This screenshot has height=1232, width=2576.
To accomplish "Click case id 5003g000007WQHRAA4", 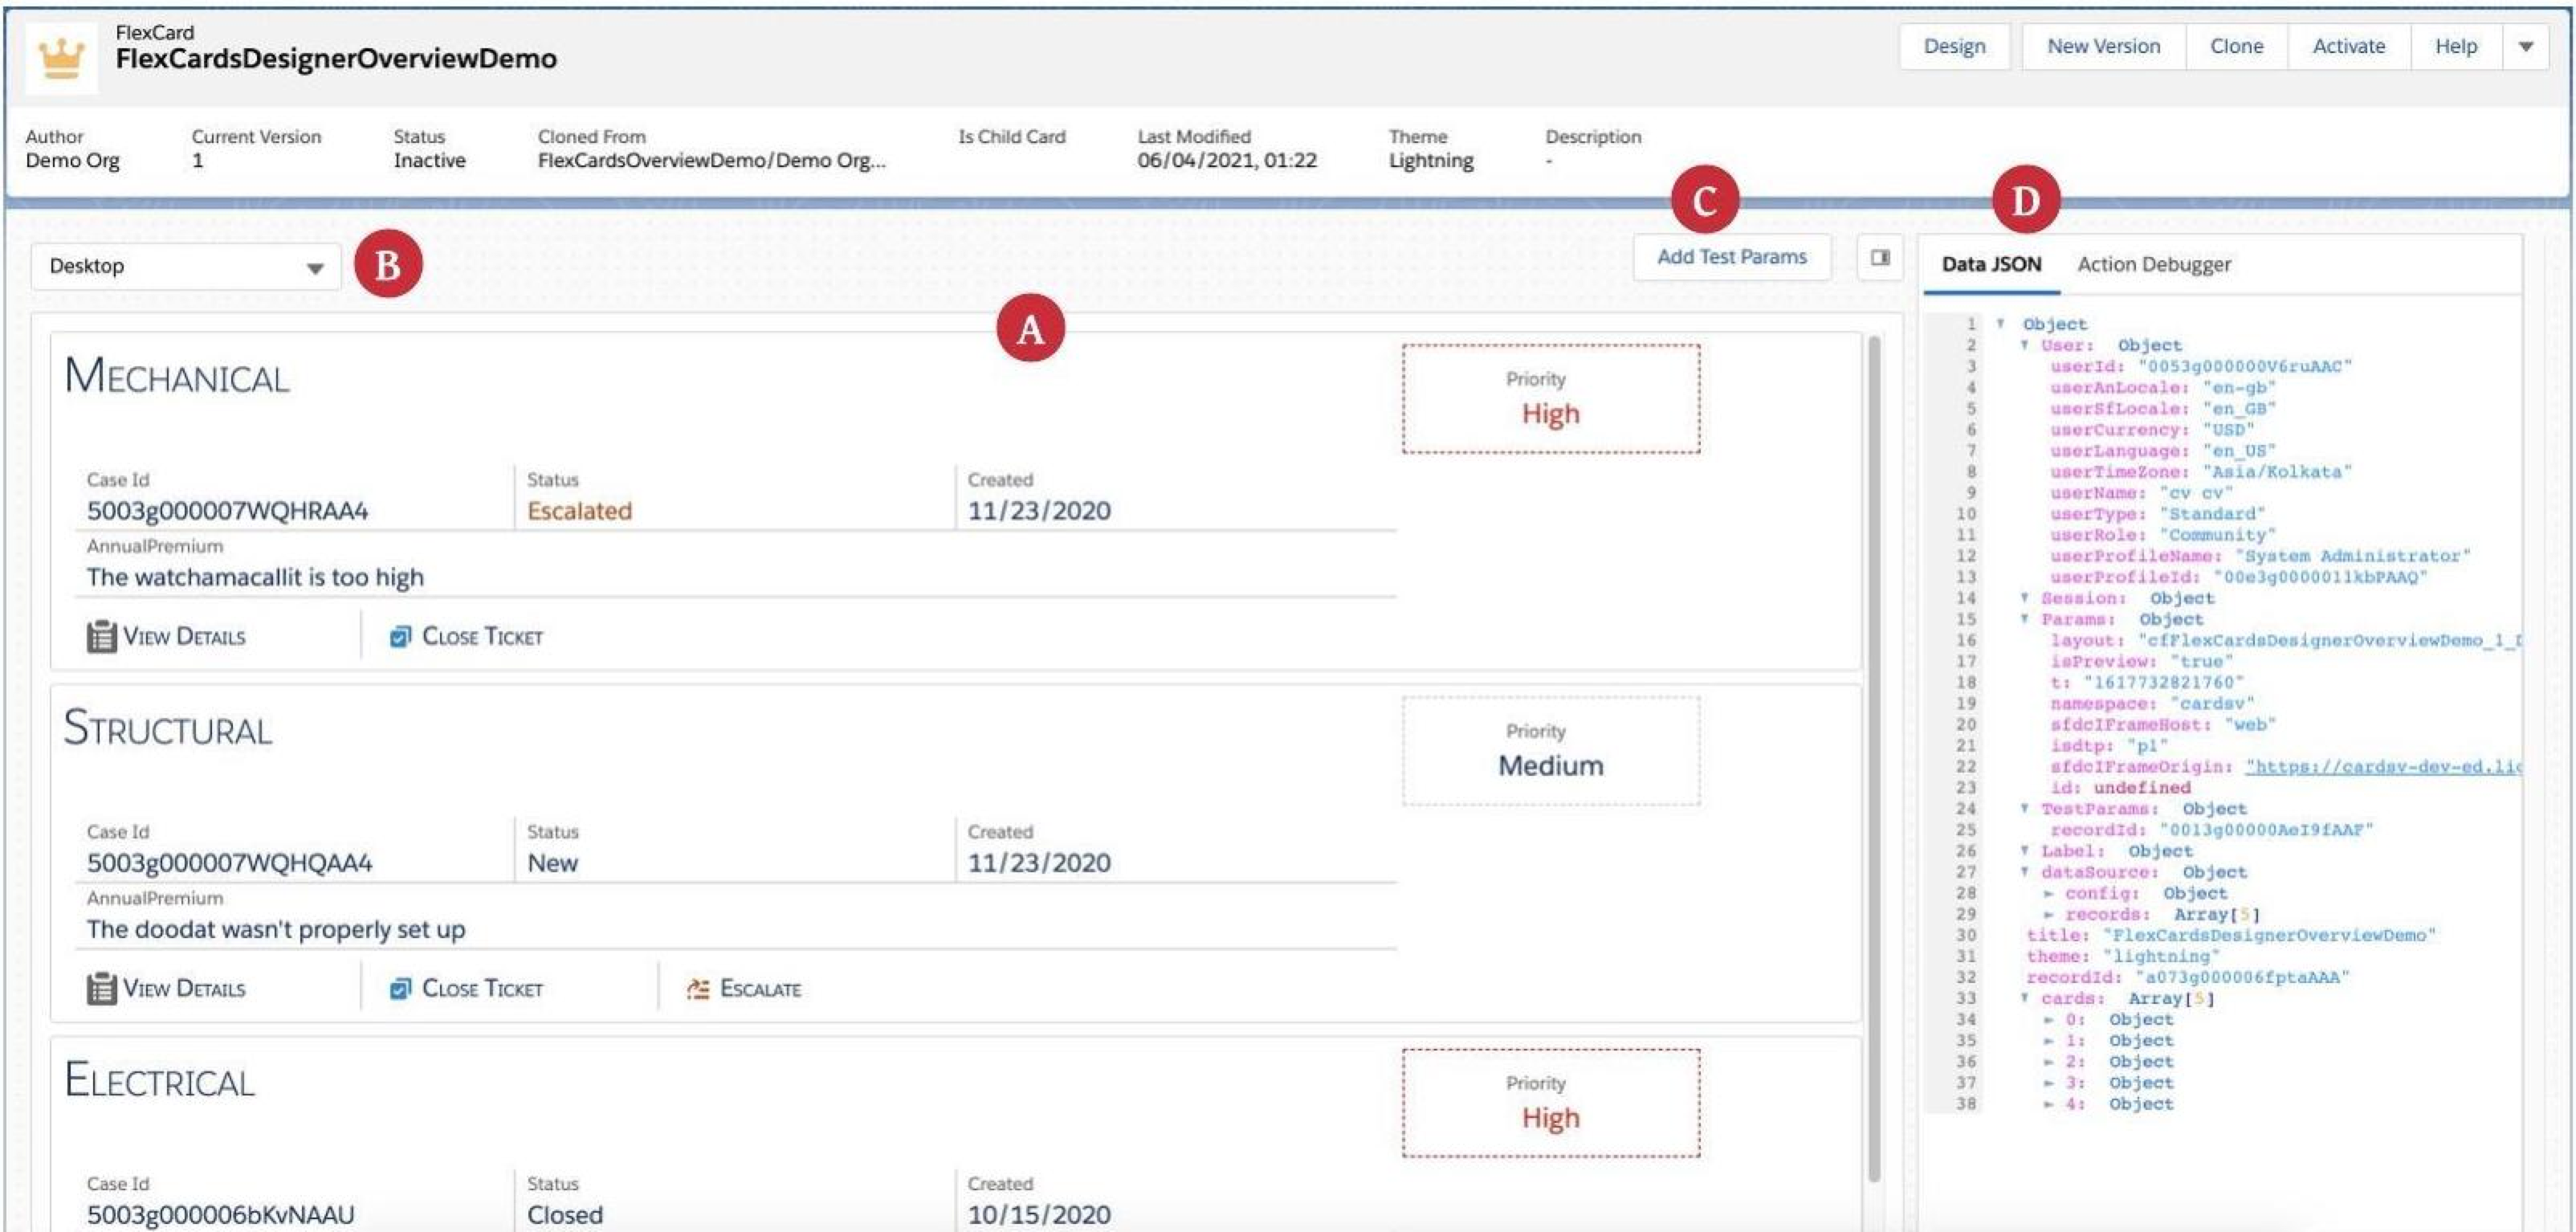I will pyautogui.click(x=227, y=511).
